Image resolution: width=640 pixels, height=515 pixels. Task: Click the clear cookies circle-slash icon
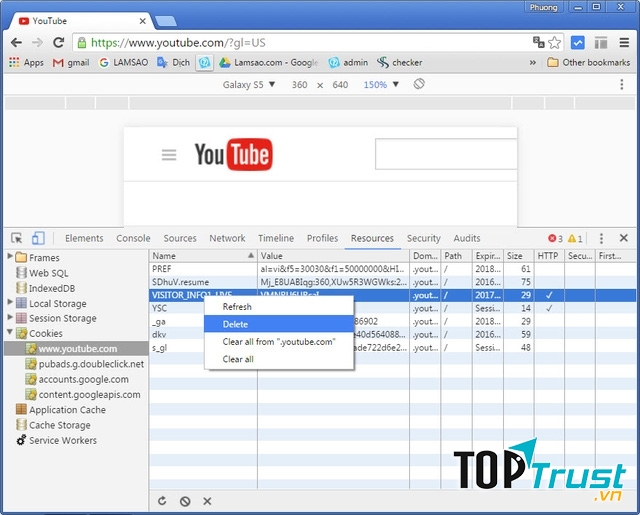click(185, 501)
